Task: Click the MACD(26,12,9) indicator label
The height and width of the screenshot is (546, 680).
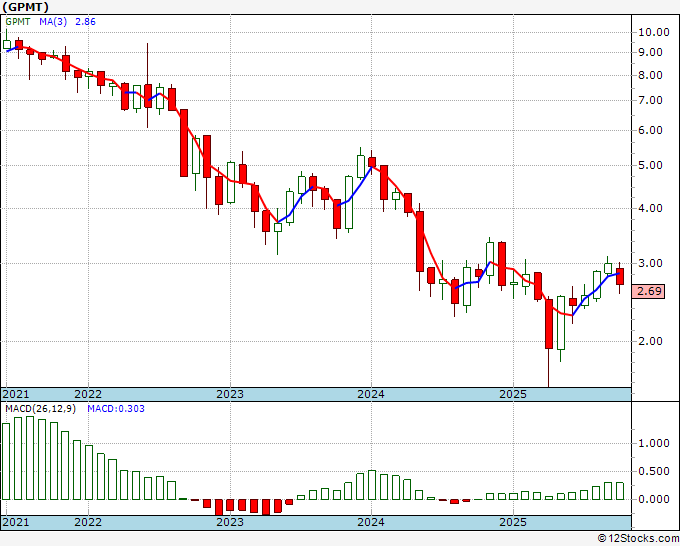Action: tap(40, 409)
